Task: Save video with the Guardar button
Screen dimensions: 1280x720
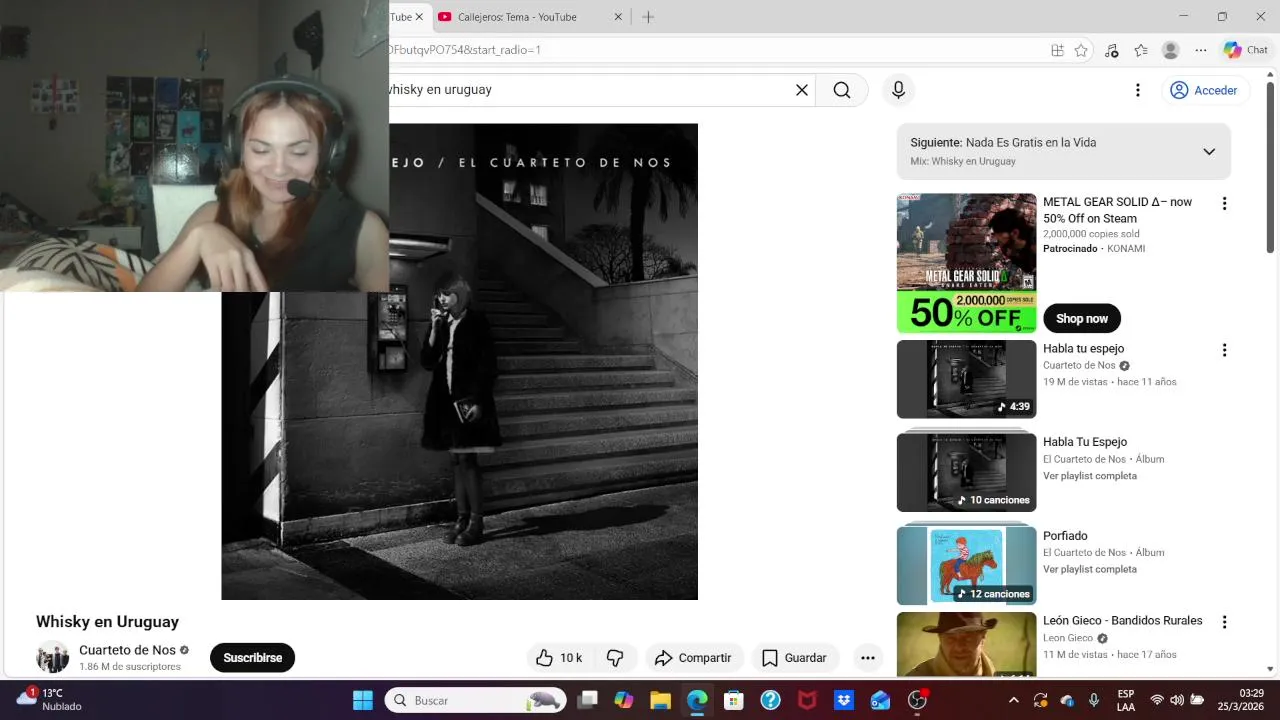Action: point(795,658)
